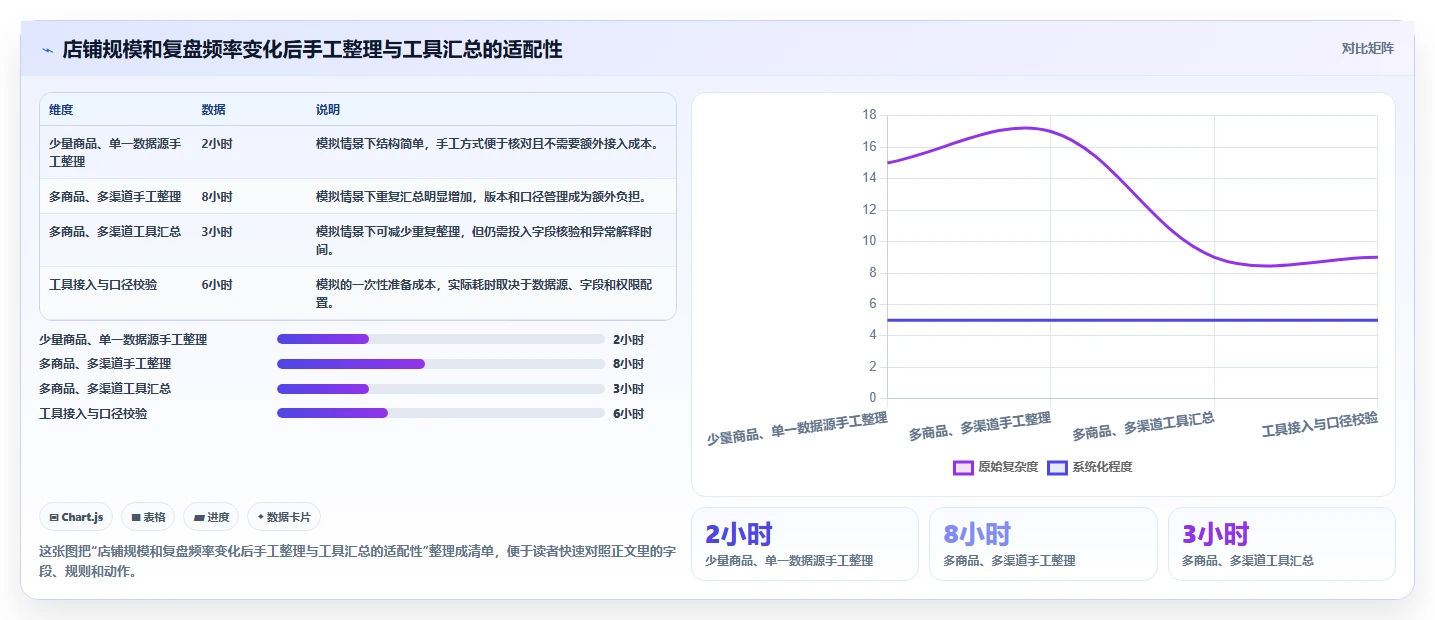
Task: Click the 工具接入与口径校验 progress bar
Action: (441, 413)
